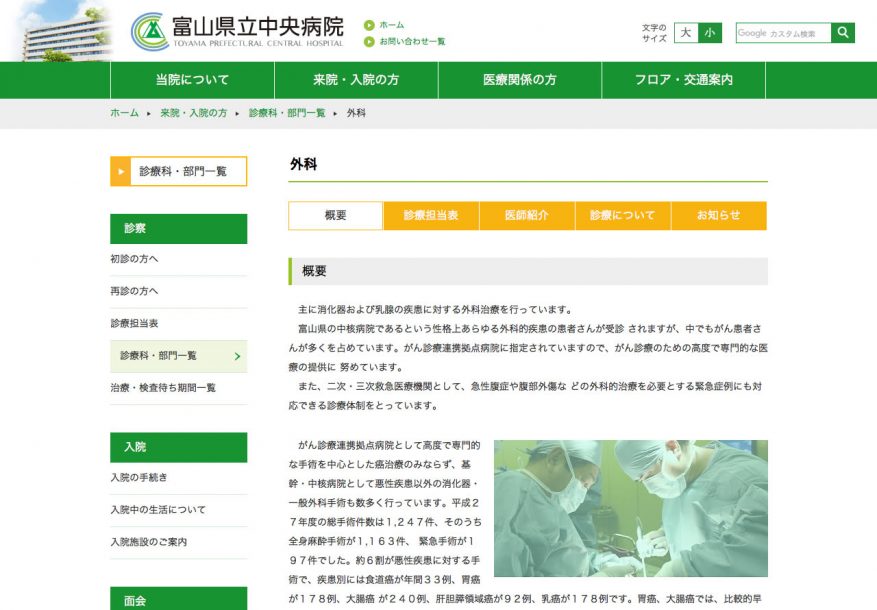Expand the 医療関係の方 menu
This screenshot has height=610, width=877.
520,80
